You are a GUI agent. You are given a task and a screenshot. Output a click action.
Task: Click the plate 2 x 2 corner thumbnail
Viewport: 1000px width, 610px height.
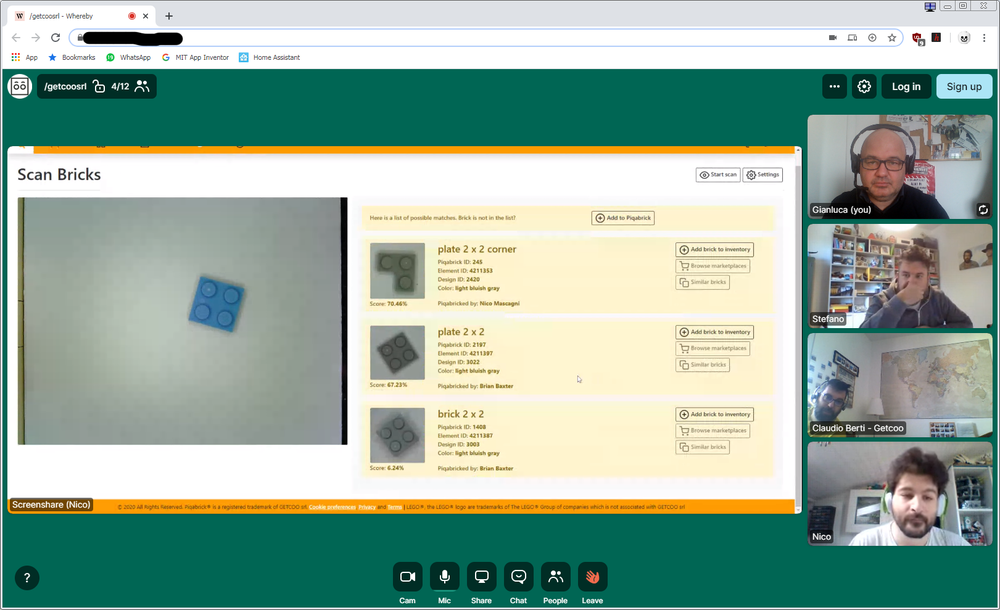397,271
